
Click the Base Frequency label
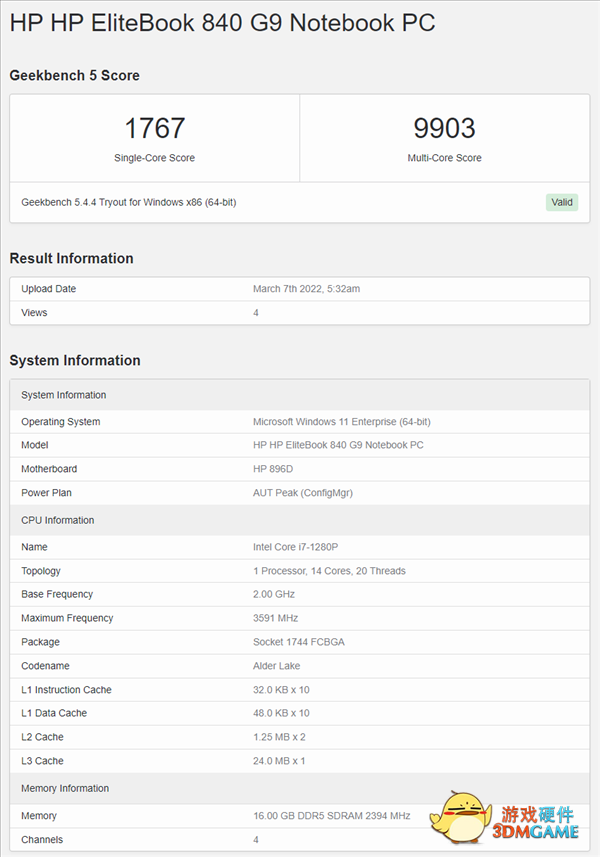tap(57, 594)
